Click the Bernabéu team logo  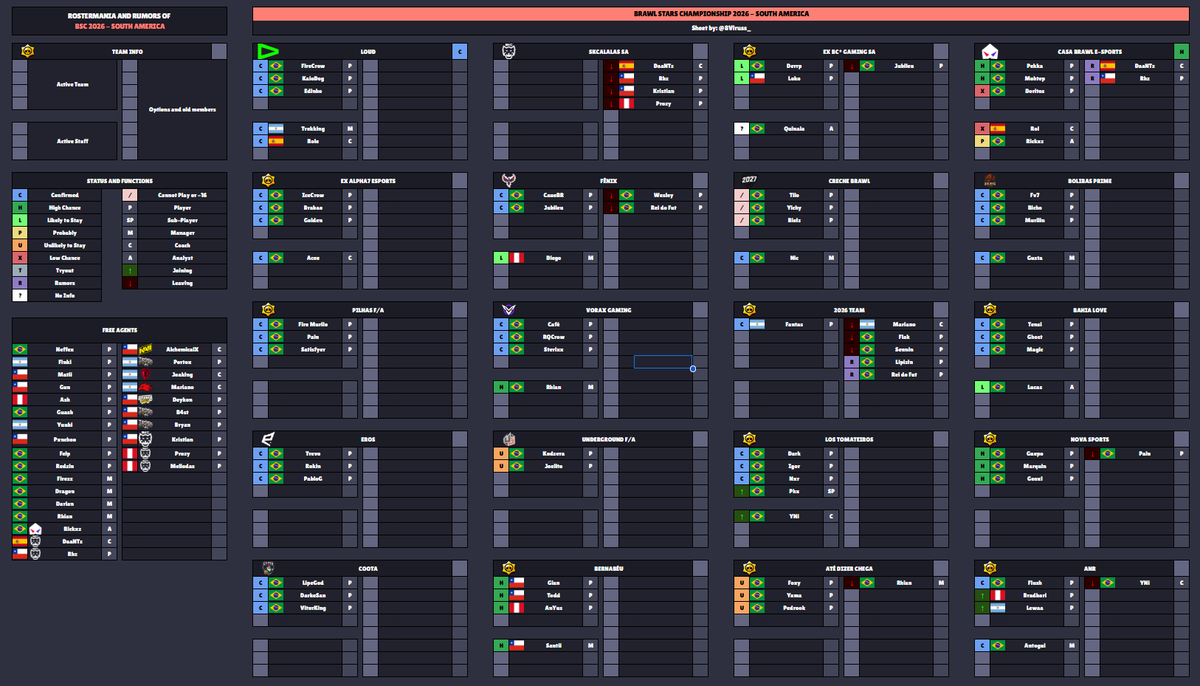click(x=508, y=567)
